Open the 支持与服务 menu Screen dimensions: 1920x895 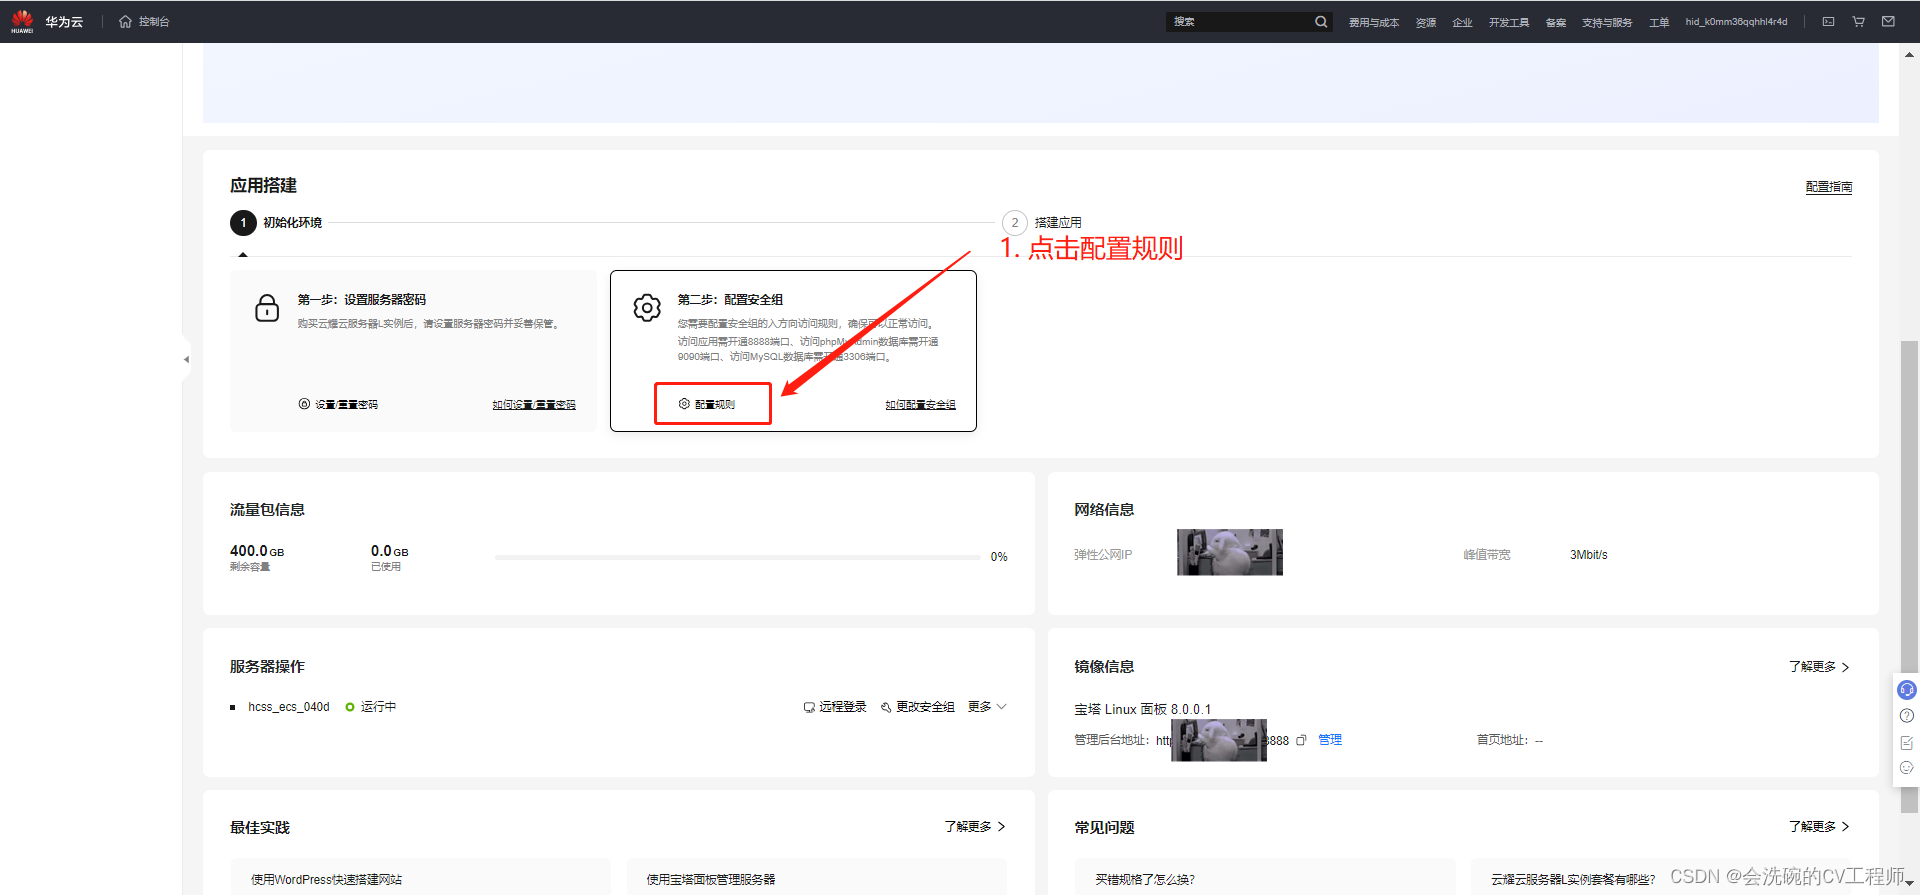pyautogui.click(x=1606, y=23)
